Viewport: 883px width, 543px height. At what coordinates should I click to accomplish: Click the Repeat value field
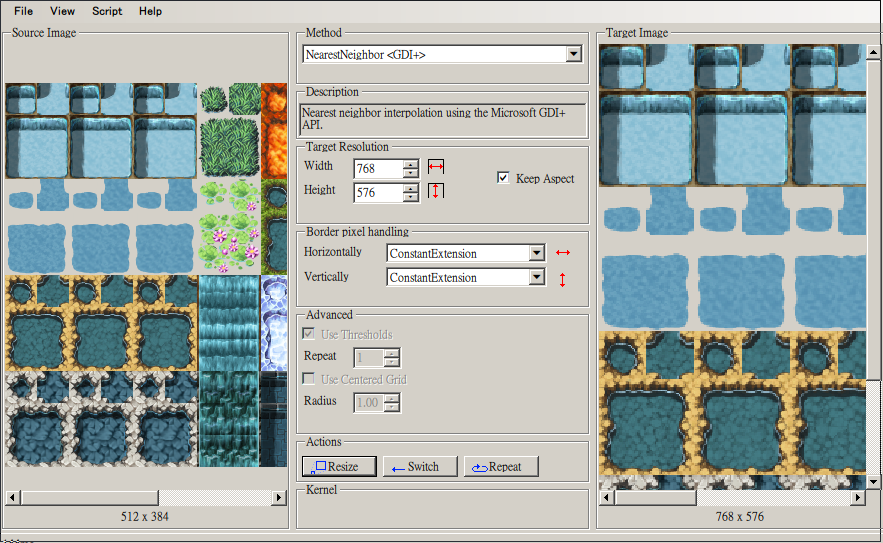(x=369, y=358)
